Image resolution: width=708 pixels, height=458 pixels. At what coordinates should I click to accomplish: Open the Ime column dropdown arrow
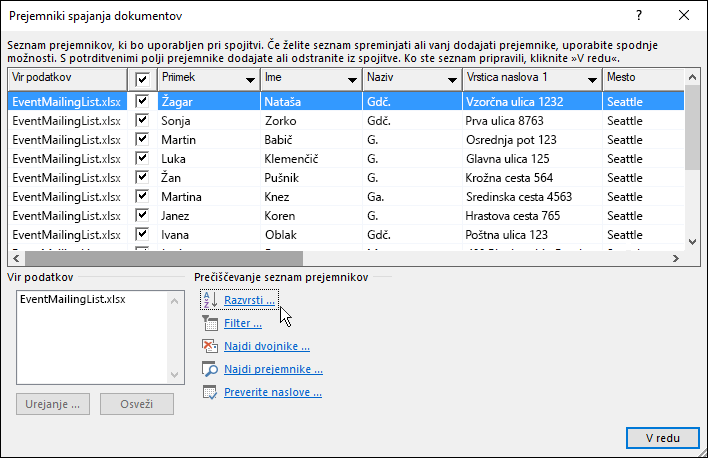coord(352,80)
